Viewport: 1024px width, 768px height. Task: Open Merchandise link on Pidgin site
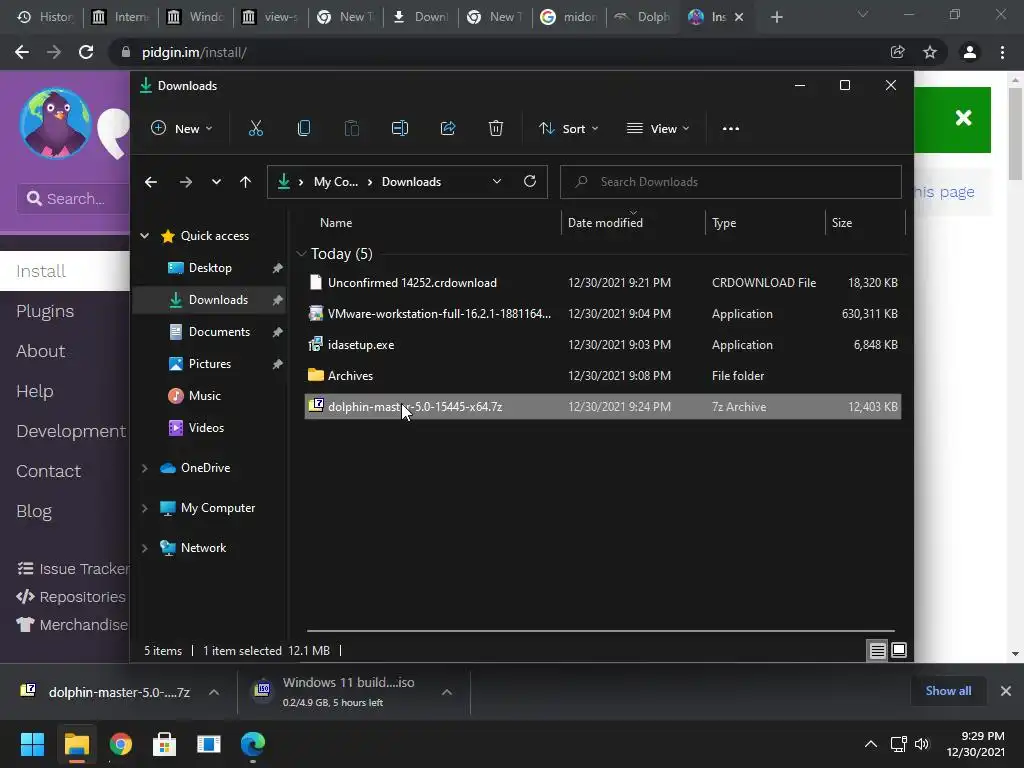pos(72,625)
